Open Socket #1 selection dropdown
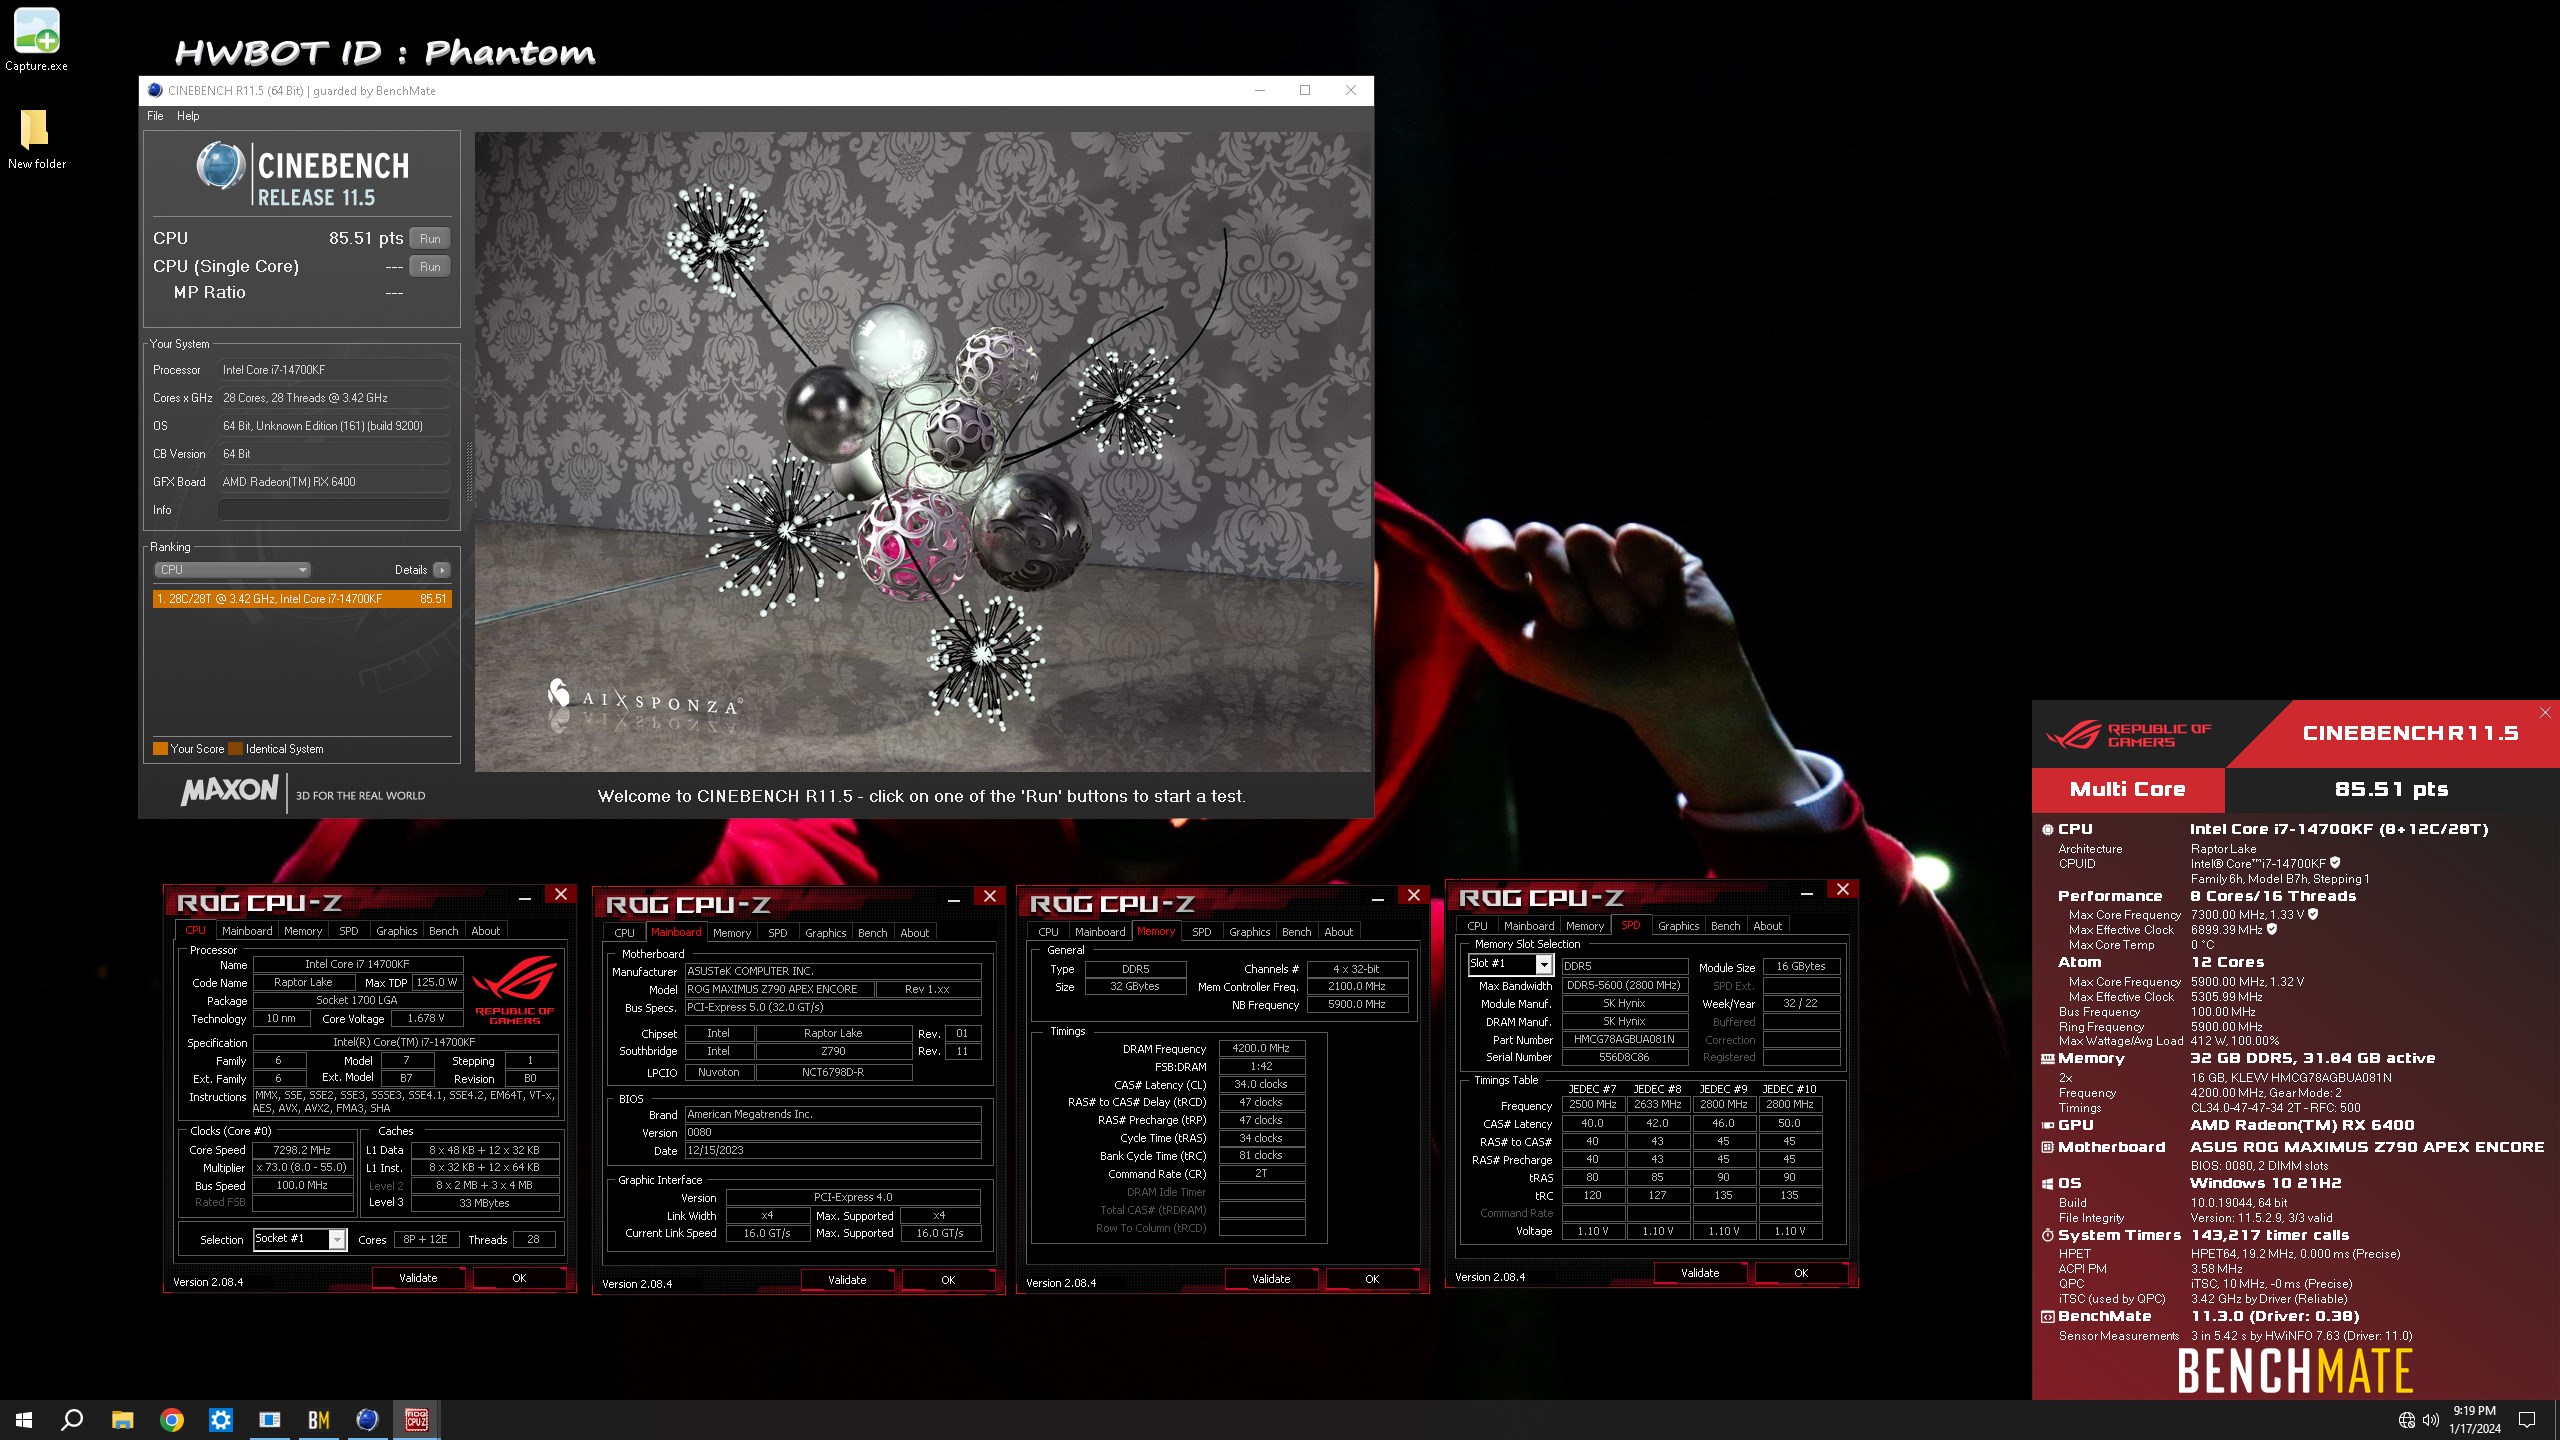 (x=299, y=1239)
